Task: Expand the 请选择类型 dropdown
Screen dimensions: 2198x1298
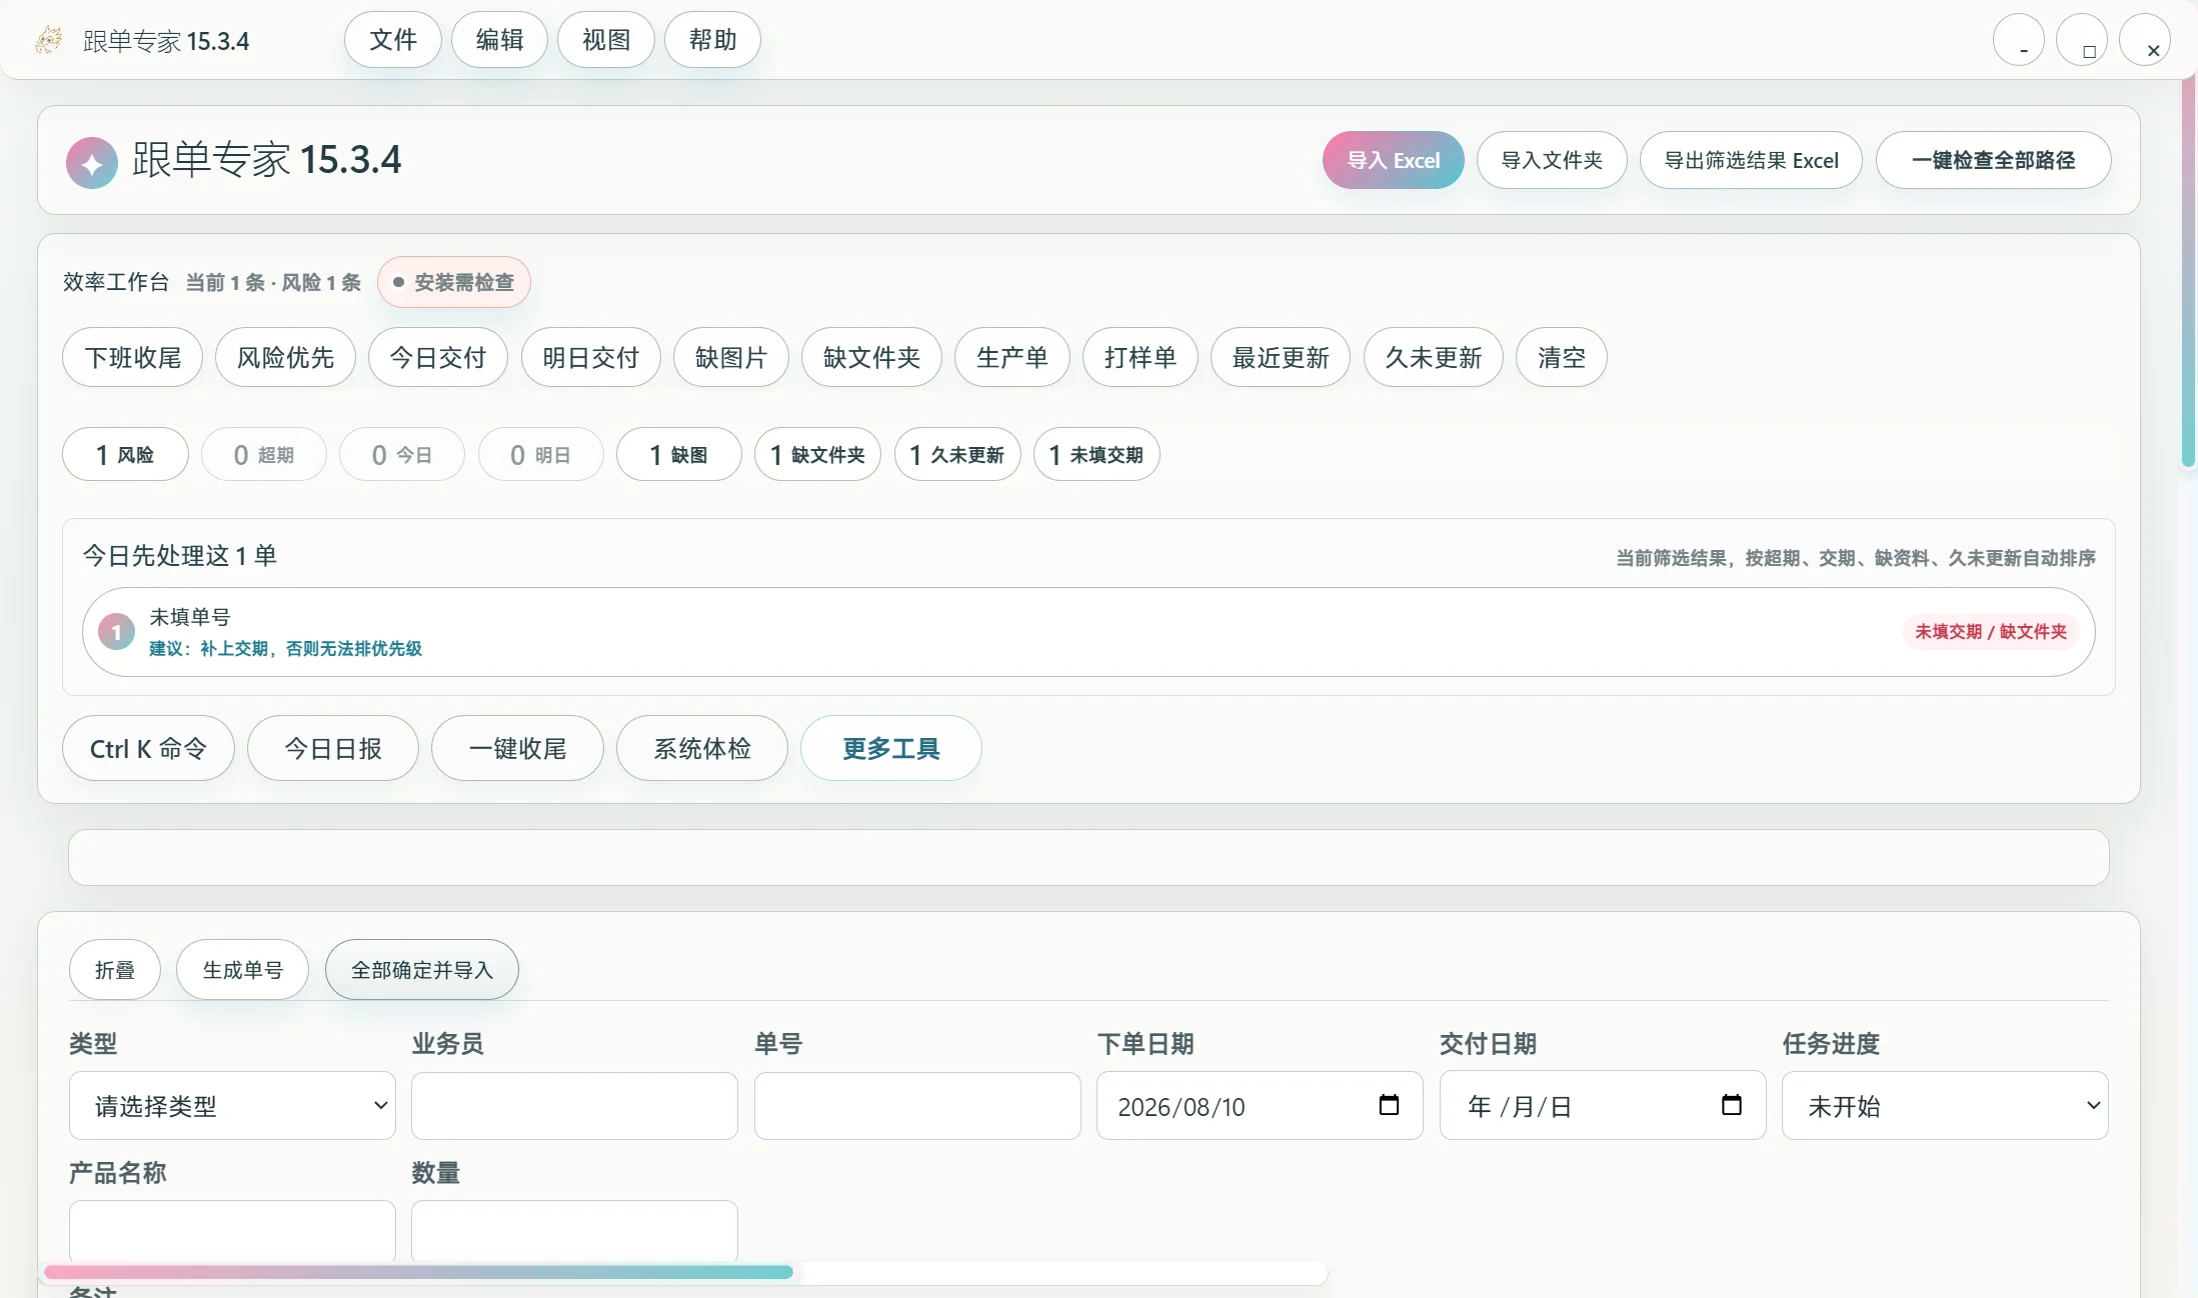Action: (232, 1106)
